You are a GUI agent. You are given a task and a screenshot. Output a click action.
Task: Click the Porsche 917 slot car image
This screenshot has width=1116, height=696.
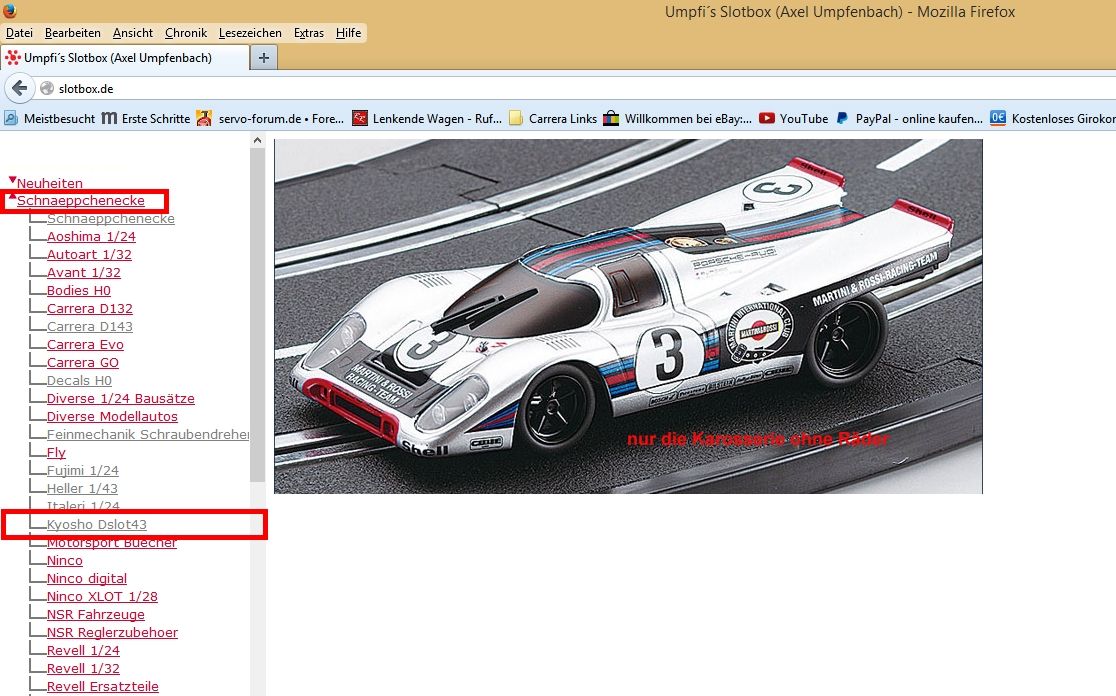[x=628, y=316]
